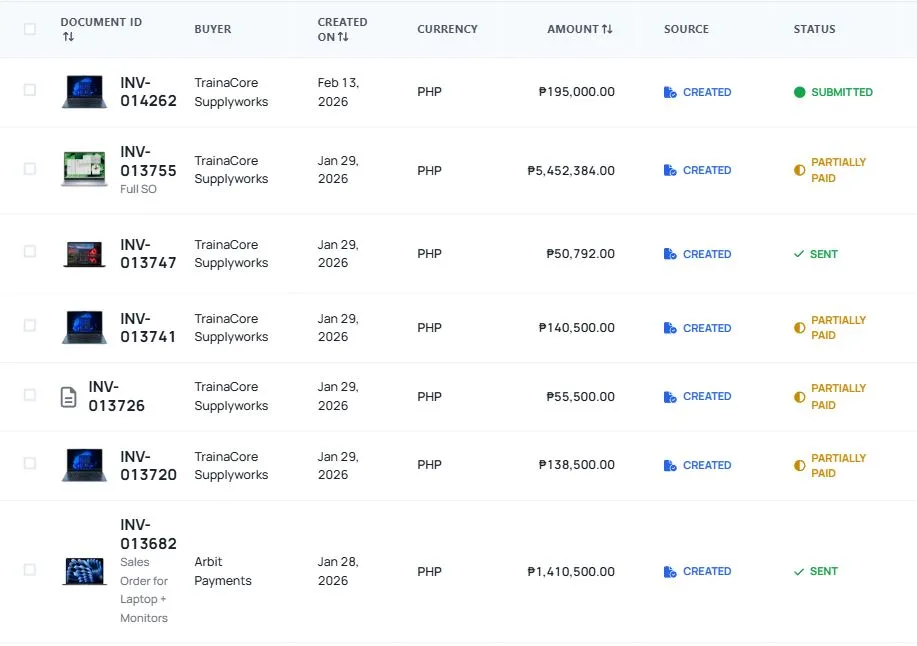Click the green dot on the SUBMITTED status
917x646 pixels.
coord(799,91)
